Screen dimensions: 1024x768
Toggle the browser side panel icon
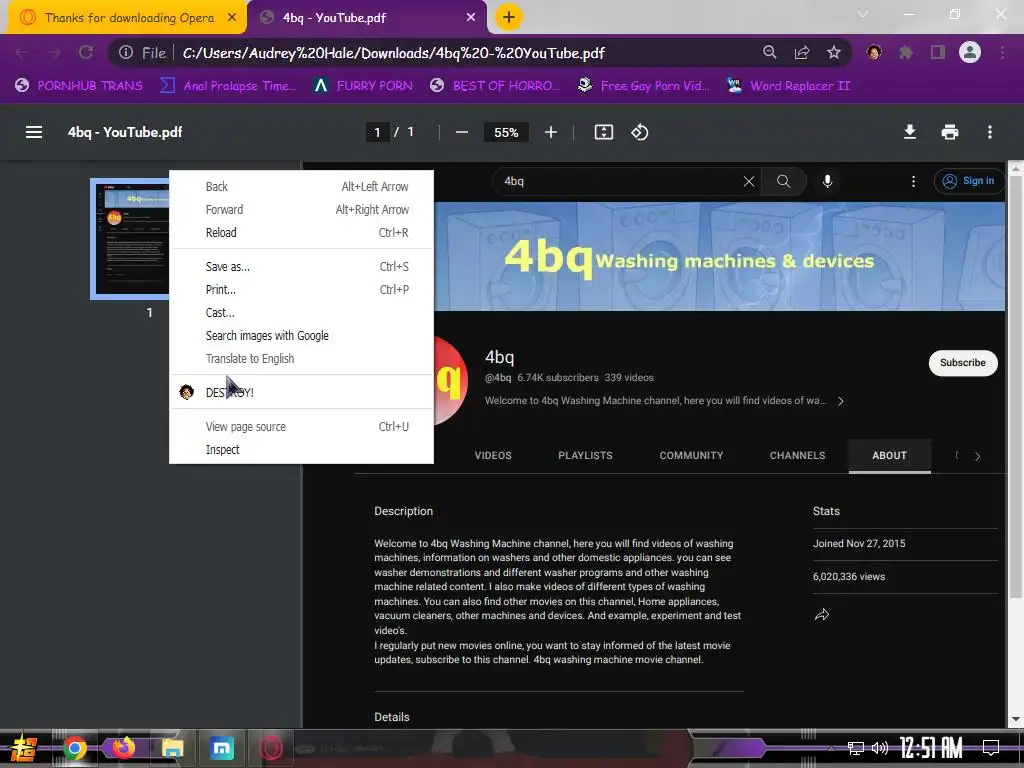(938, 52)
